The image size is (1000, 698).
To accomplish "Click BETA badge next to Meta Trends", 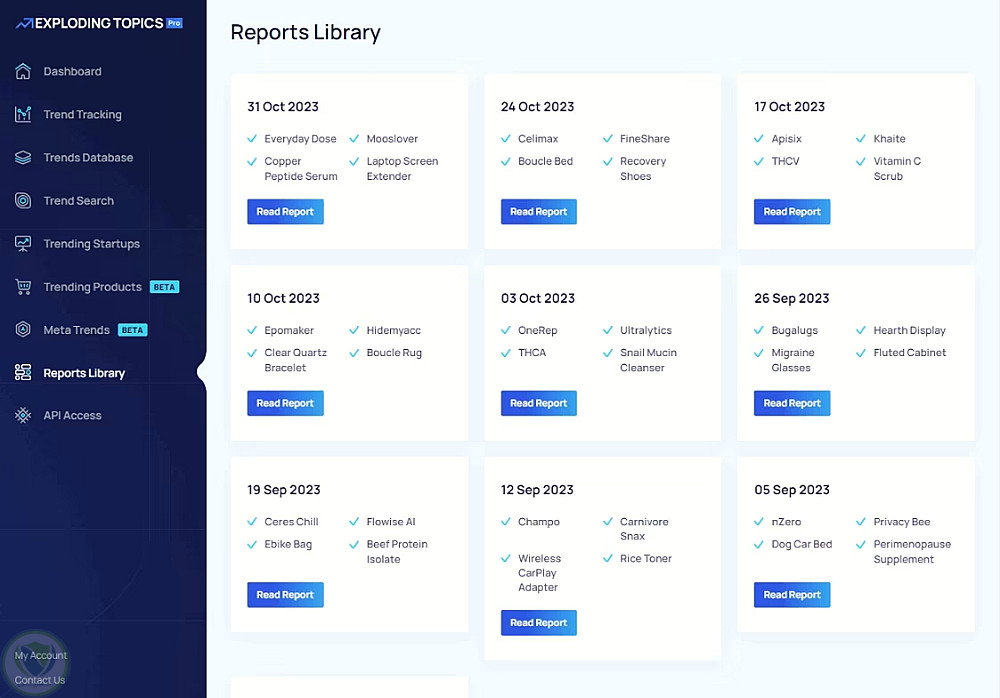I will pos(133,330).
